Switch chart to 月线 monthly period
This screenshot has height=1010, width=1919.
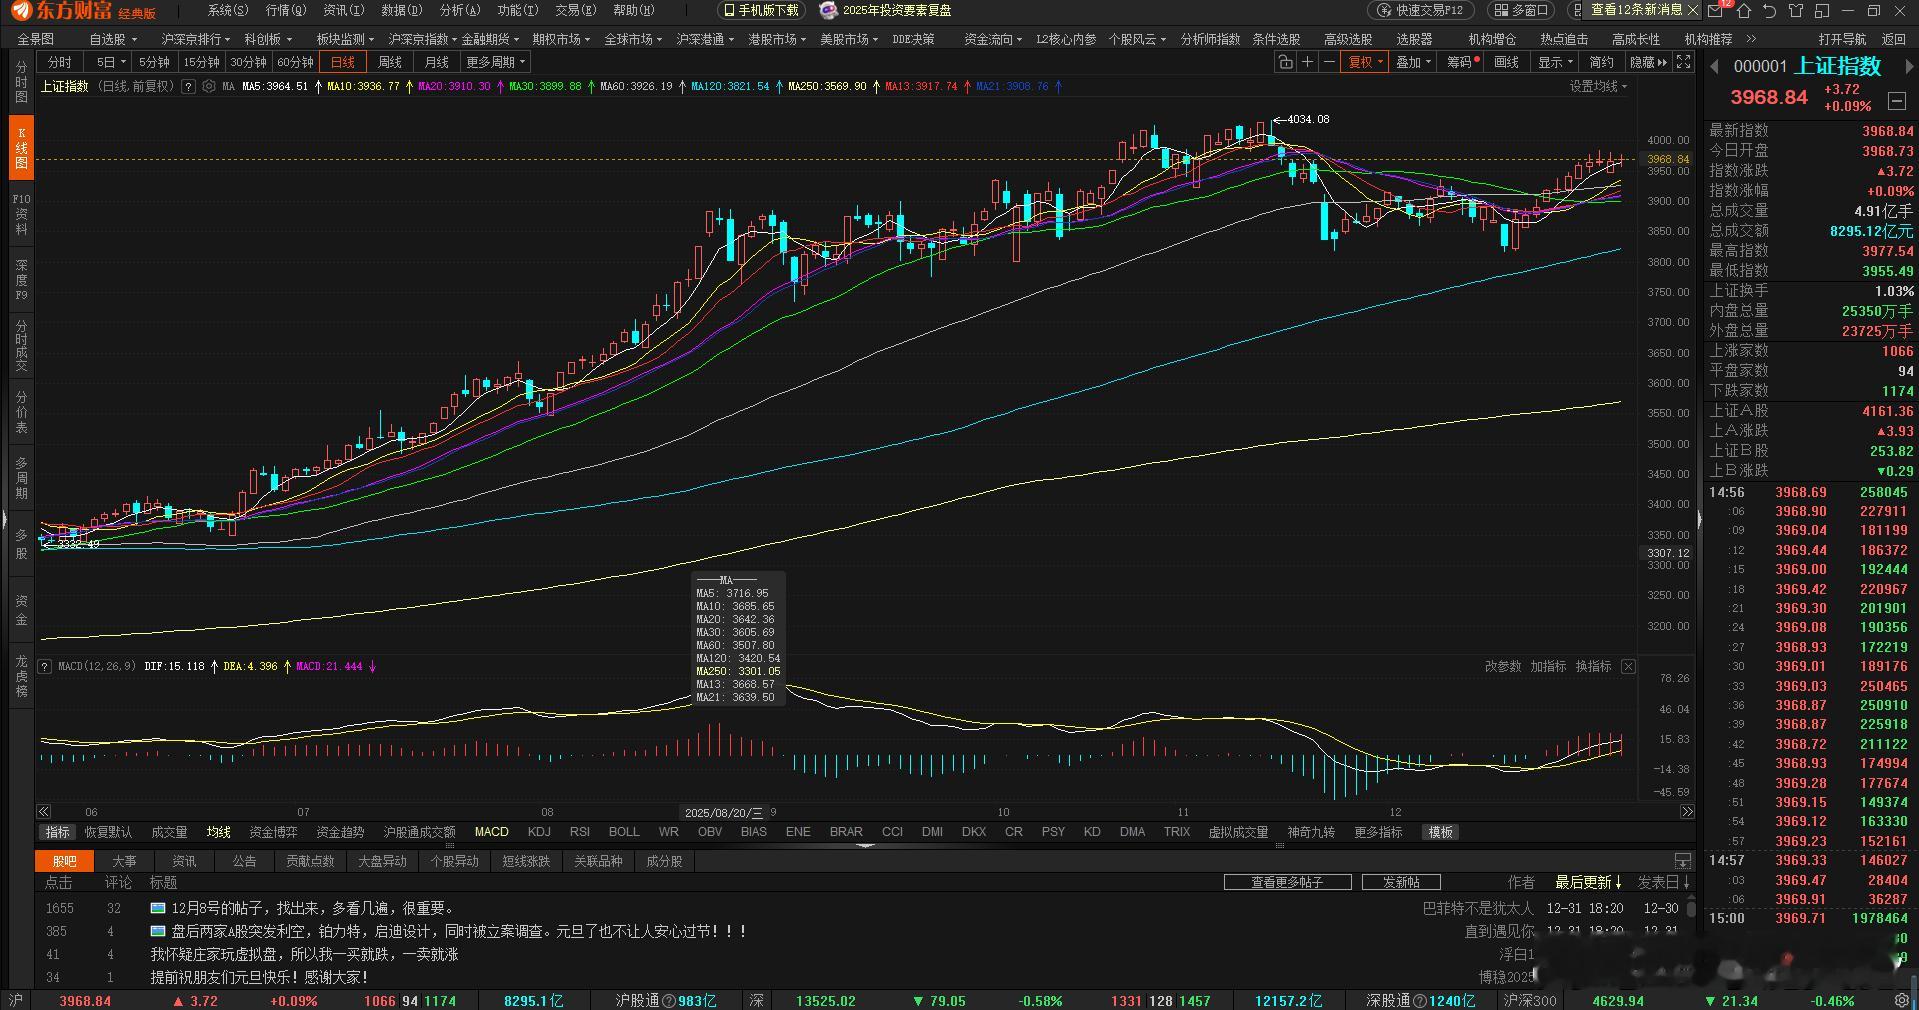(436, 62)
